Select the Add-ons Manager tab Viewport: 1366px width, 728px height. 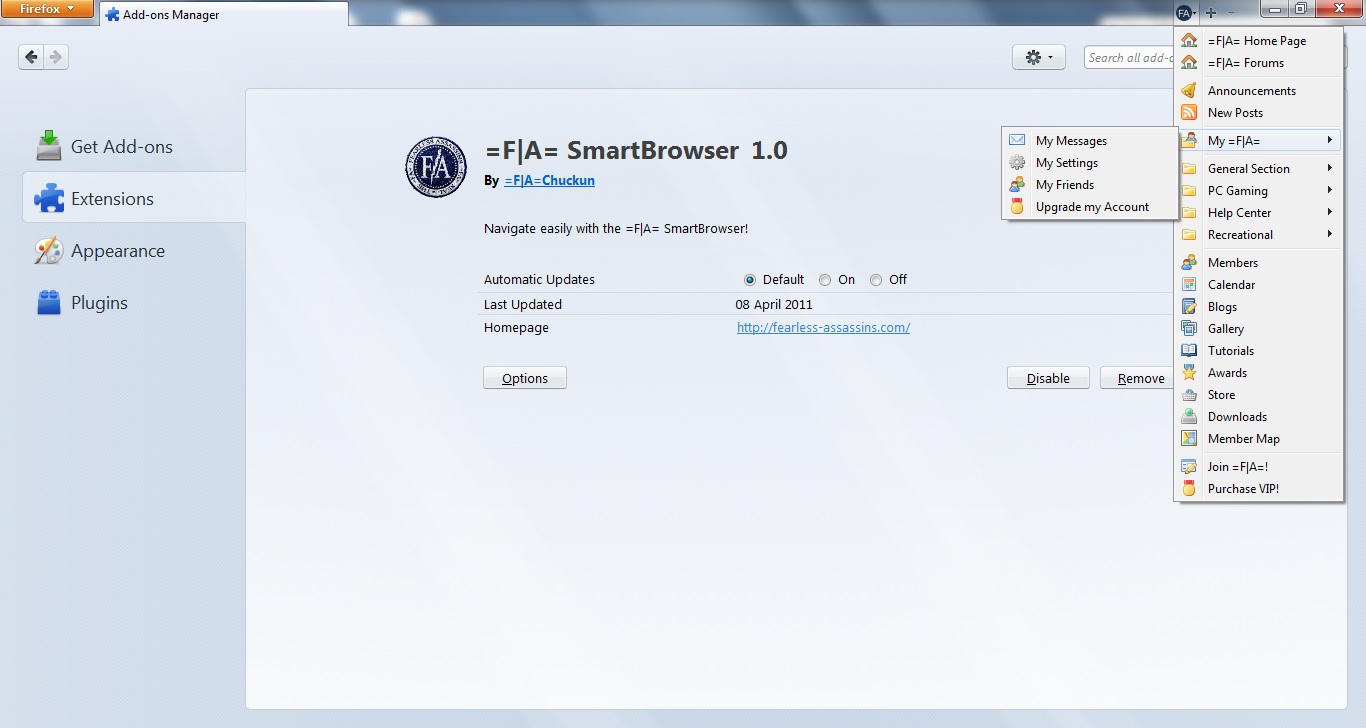pyautogui.click(x=224, y=14)
